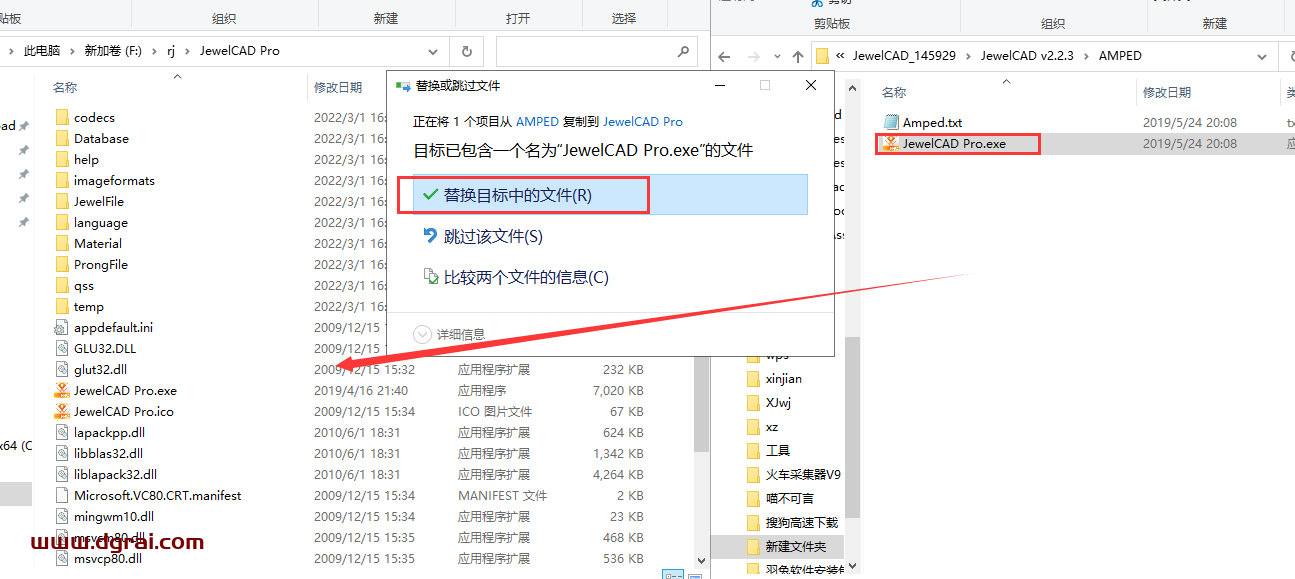Open the chevron after rj in breadcrumb
Viewport: 1295px width, 579px height.
tap(187, 50)
